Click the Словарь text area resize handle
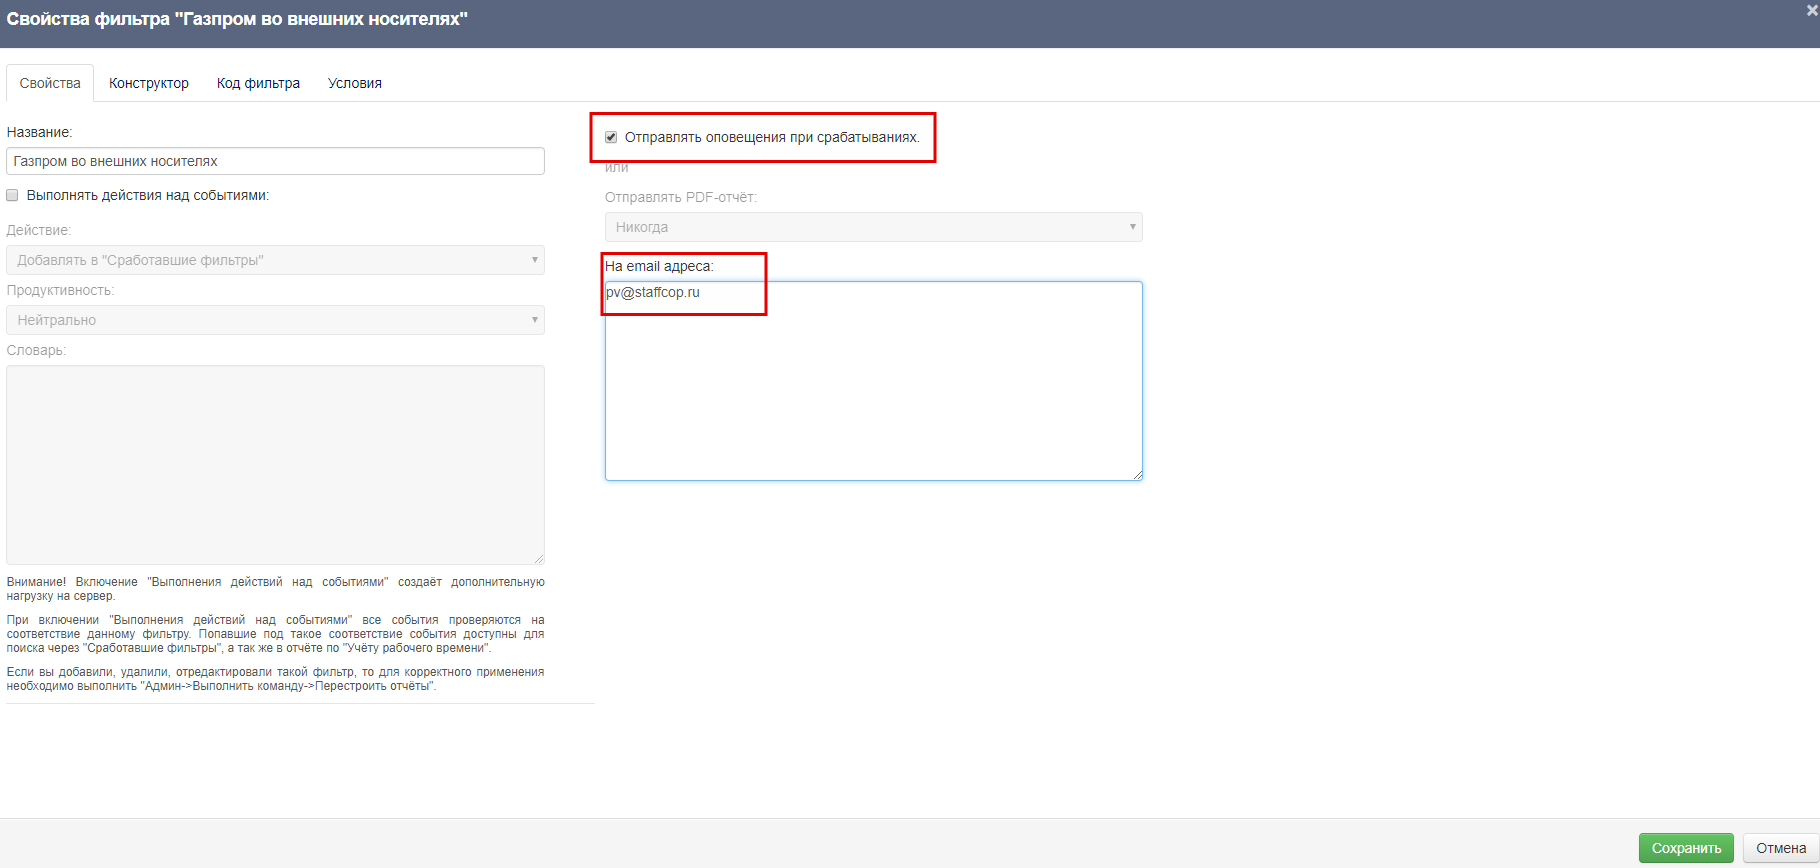 tap(539, 559)
